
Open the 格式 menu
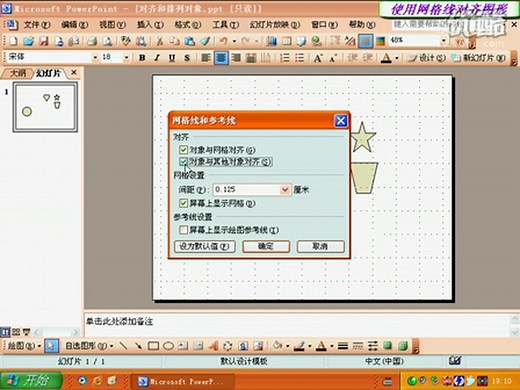point(188,25)
